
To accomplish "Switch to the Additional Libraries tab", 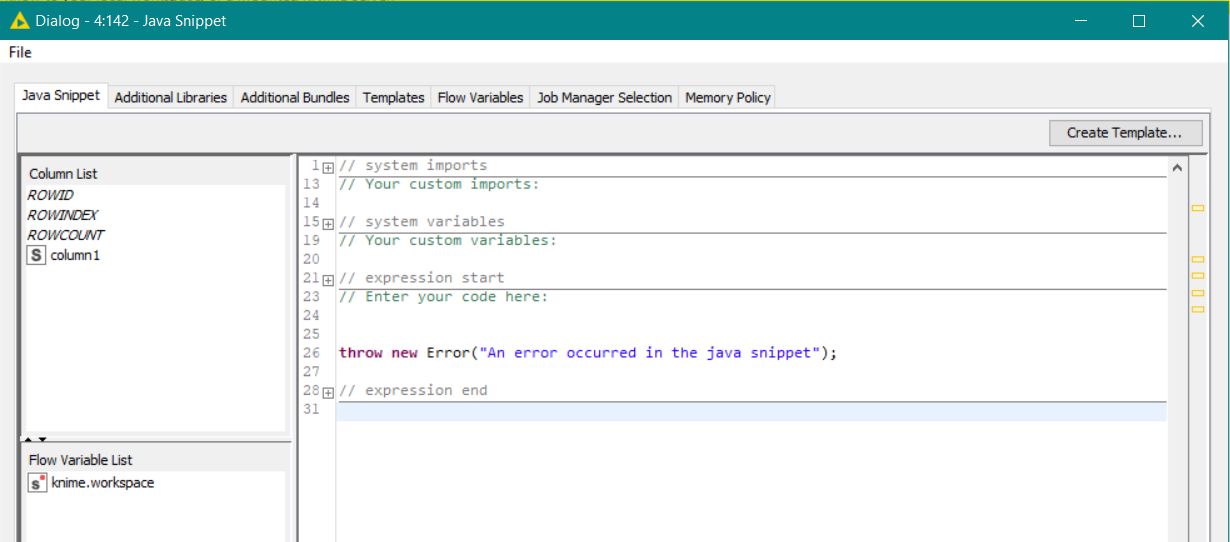I will pyautogui.click(x=170, y=98).
